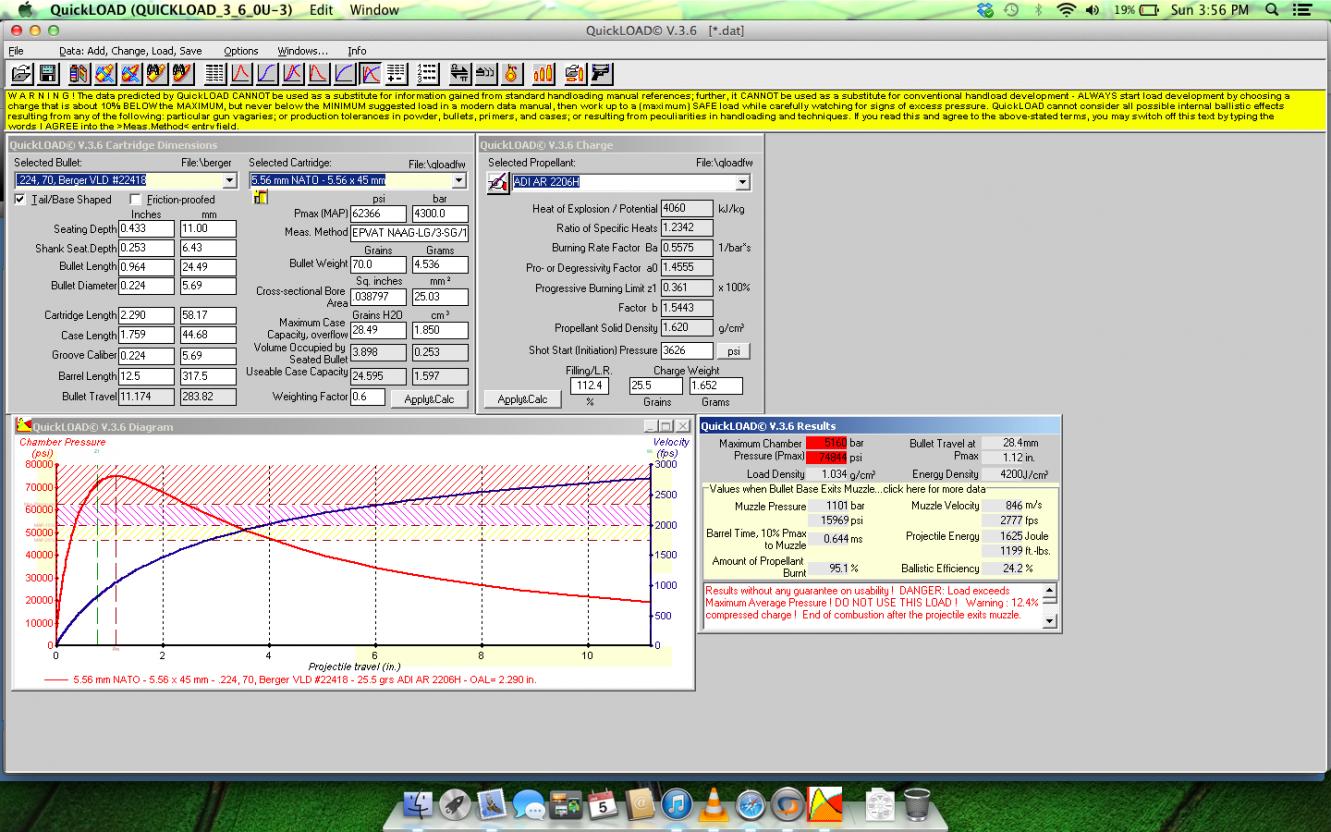Open Finder from the Dock
This screenshot has width=1331, height=832.
coord(418,804)
